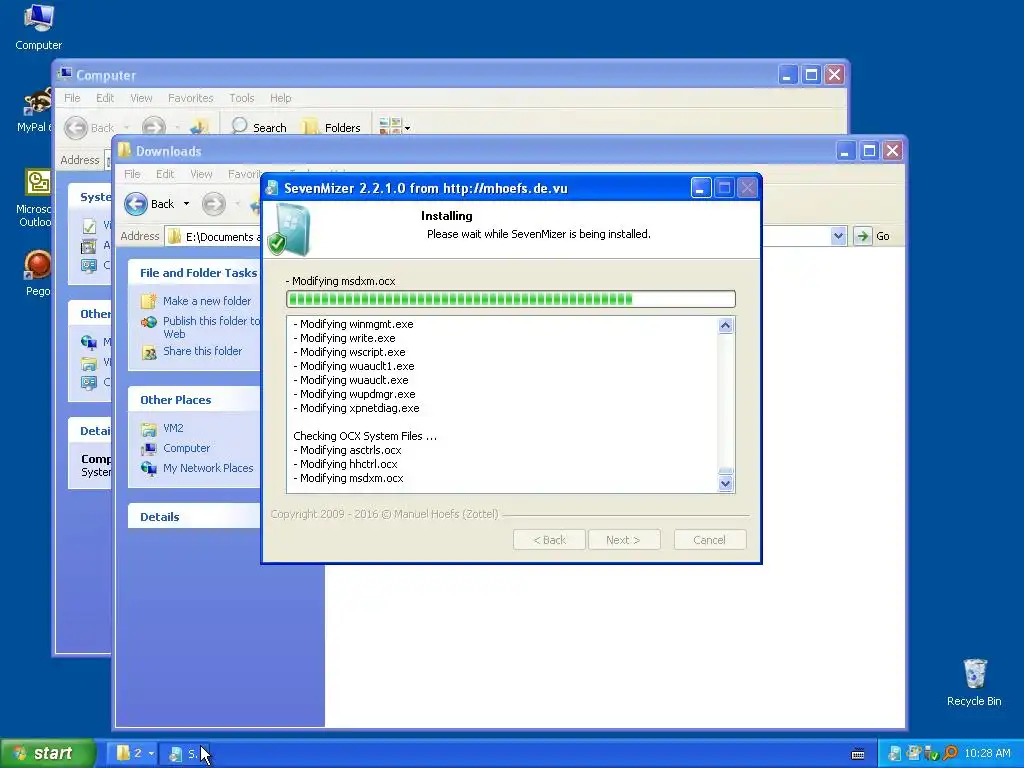Image resolution: width=1024 pixels, height=768 pixels.
Task: Select the "Checking OCX System Files" log line
Action: [x=364, y=436]
